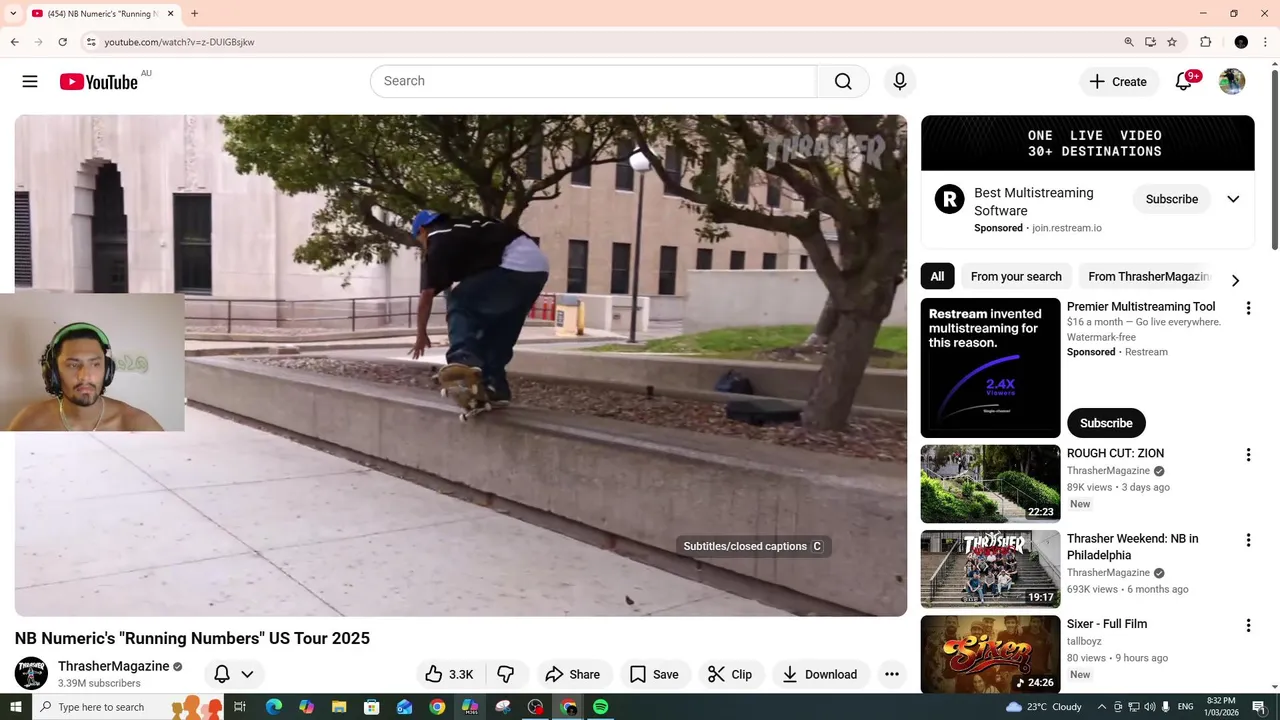Open Thrasher Weekend NB in Philadelphia thumbnail

point(990,569)
